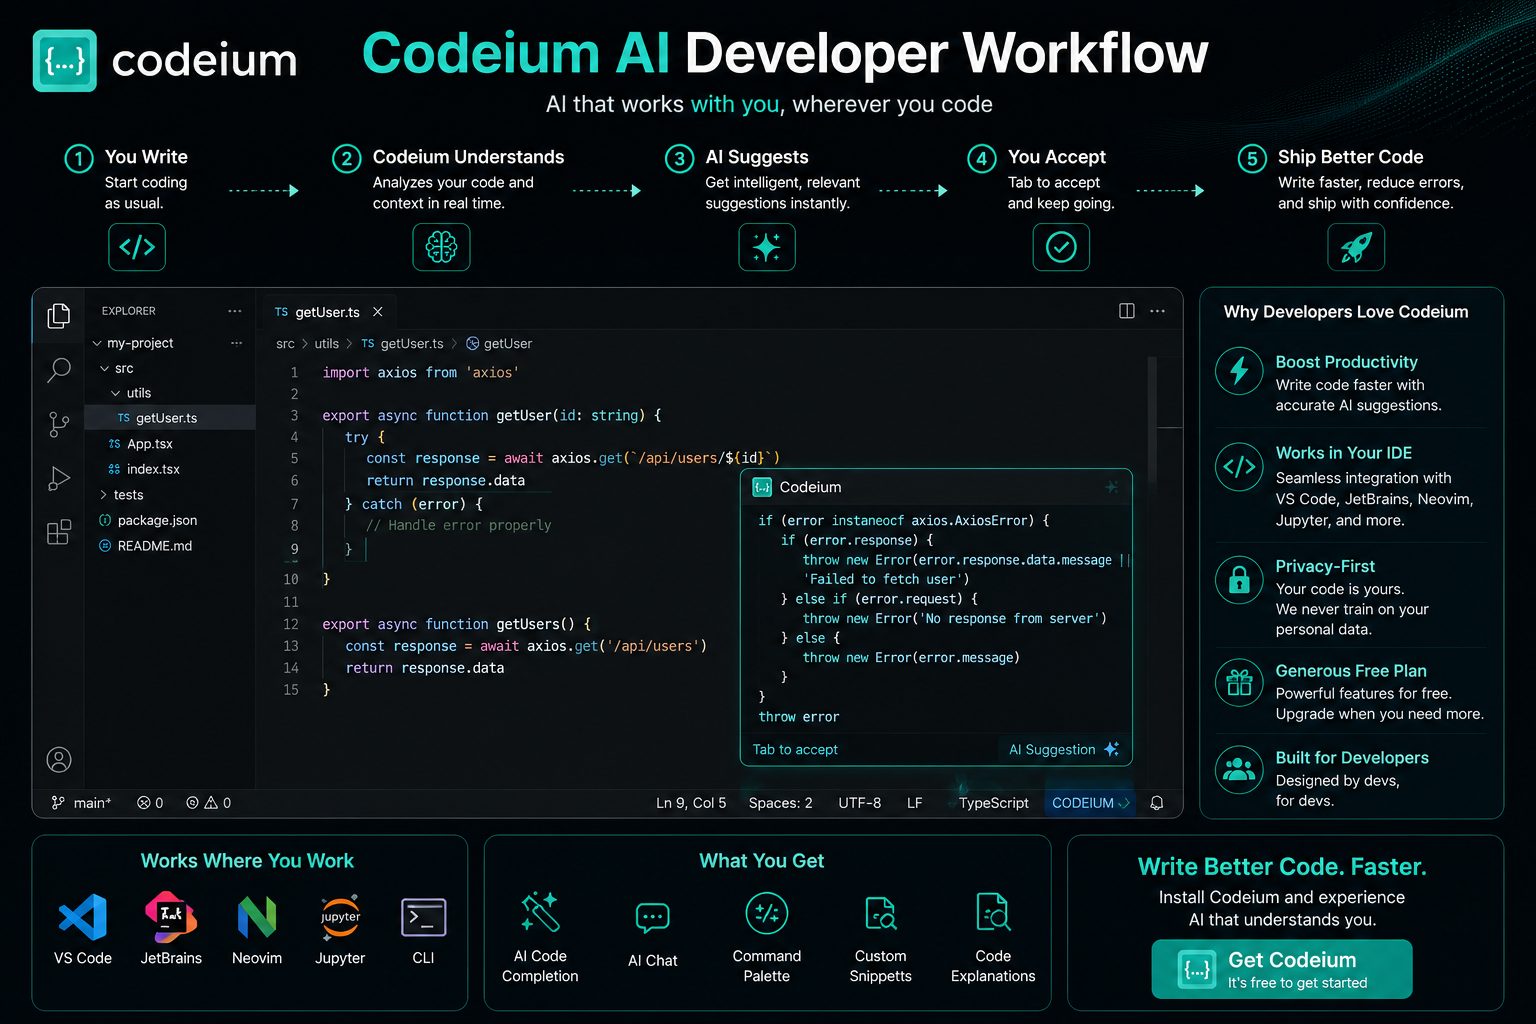Collapse the src folder in Explorer
This screenshot has height=1024, width=1536.
pyautogui.click(x=105, y=369)
